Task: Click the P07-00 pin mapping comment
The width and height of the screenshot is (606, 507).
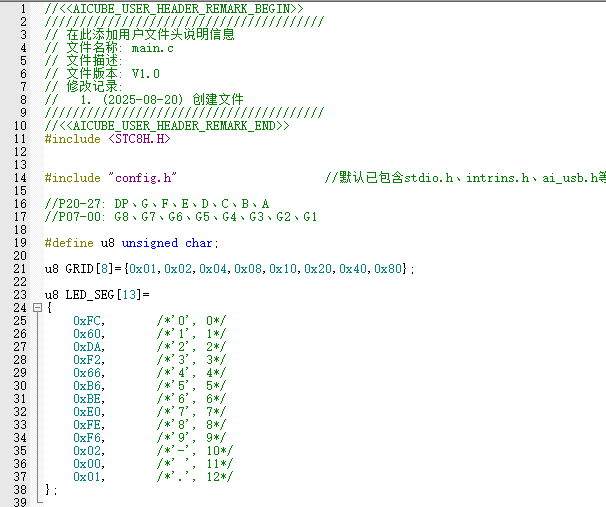Action: [x=180, y=217]
